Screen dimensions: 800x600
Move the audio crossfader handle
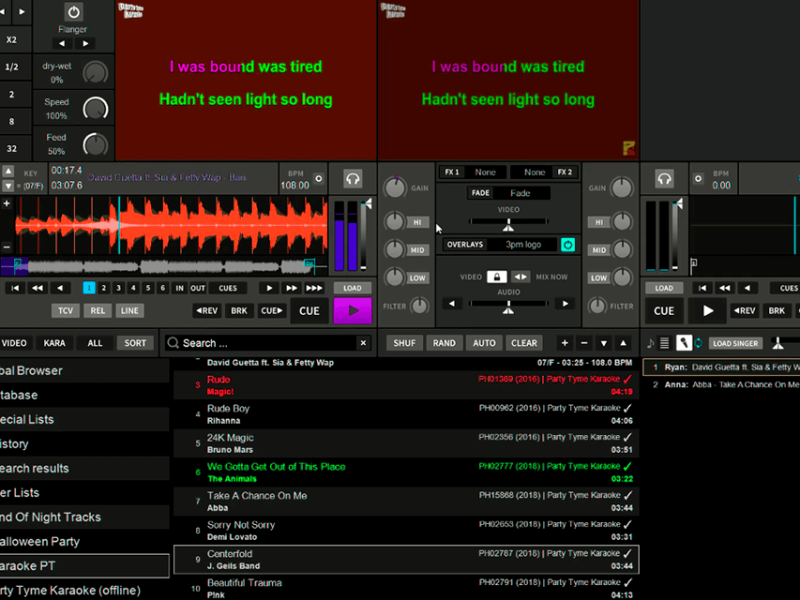pyautogui.click(x=508, y=307)
